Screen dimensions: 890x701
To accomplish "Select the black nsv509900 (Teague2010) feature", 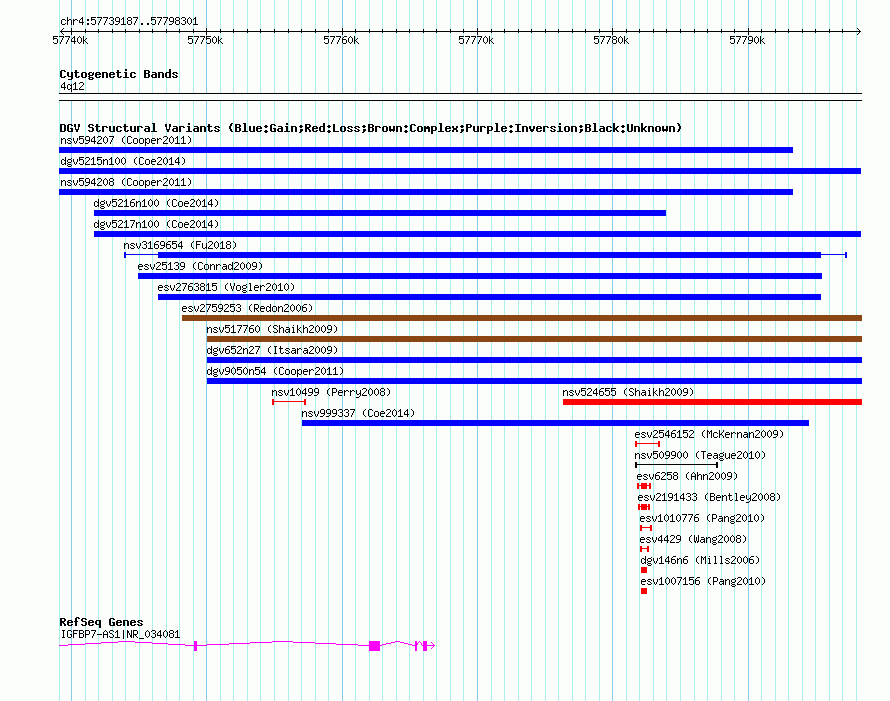I will pyautogui.click(x=677, y=465).
